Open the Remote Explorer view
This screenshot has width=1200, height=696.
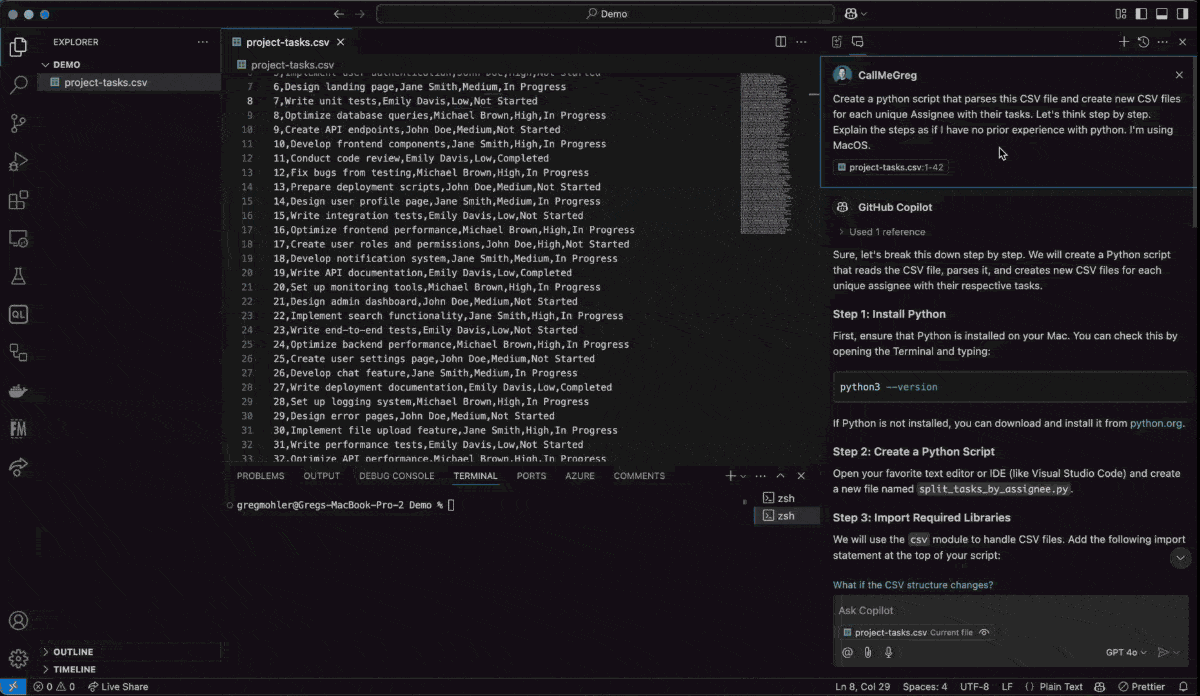[x=18, y=238]
